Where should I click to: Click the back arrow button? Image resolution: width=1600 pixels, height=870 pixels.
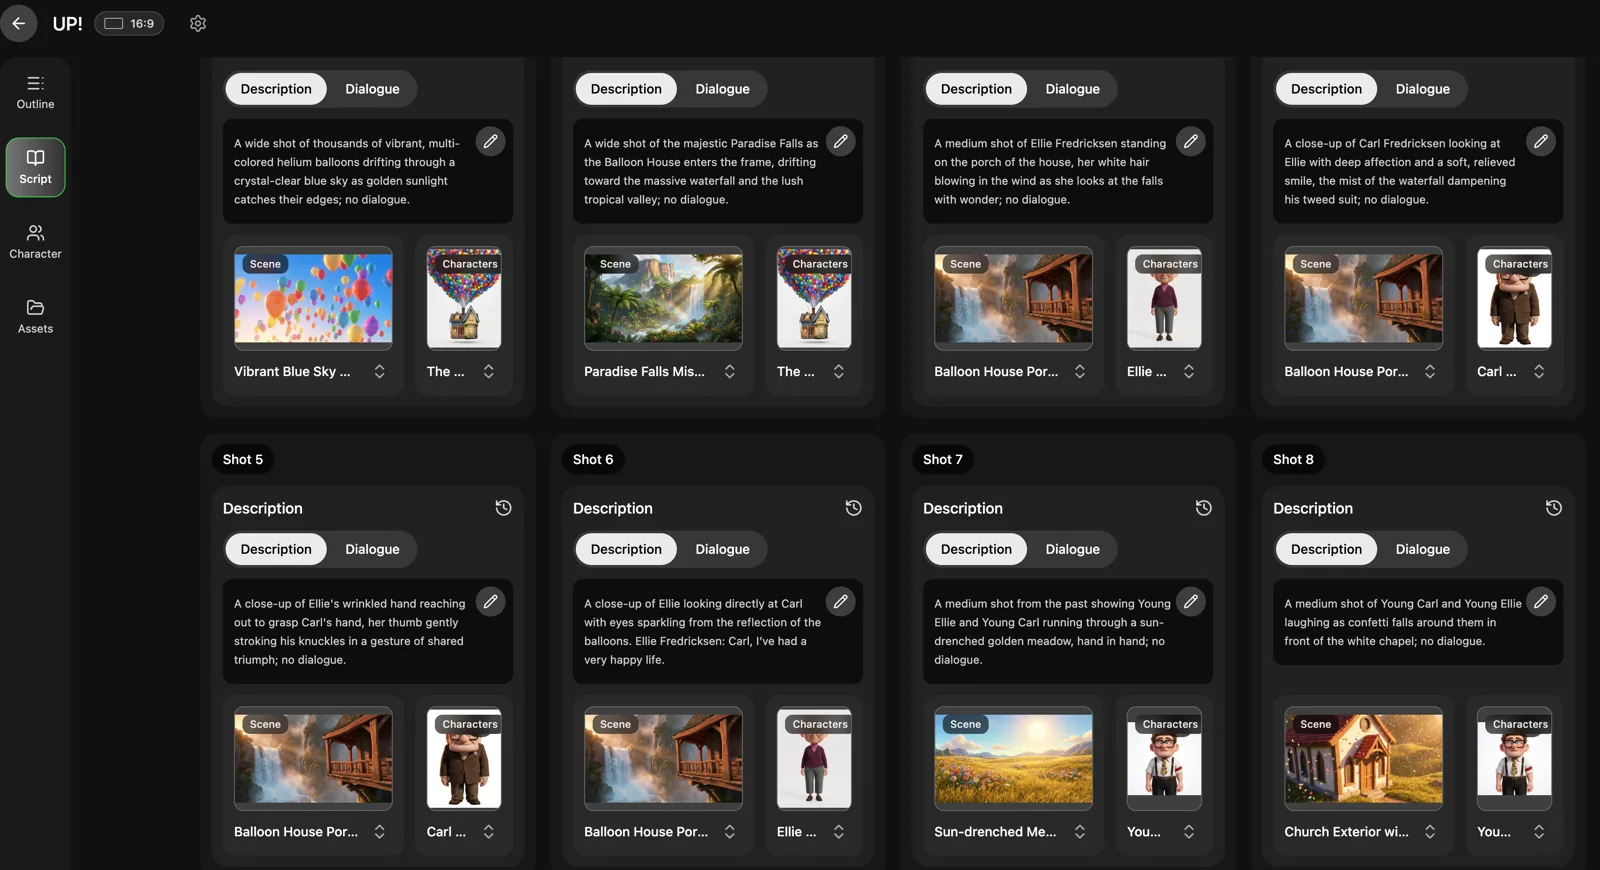19,23
